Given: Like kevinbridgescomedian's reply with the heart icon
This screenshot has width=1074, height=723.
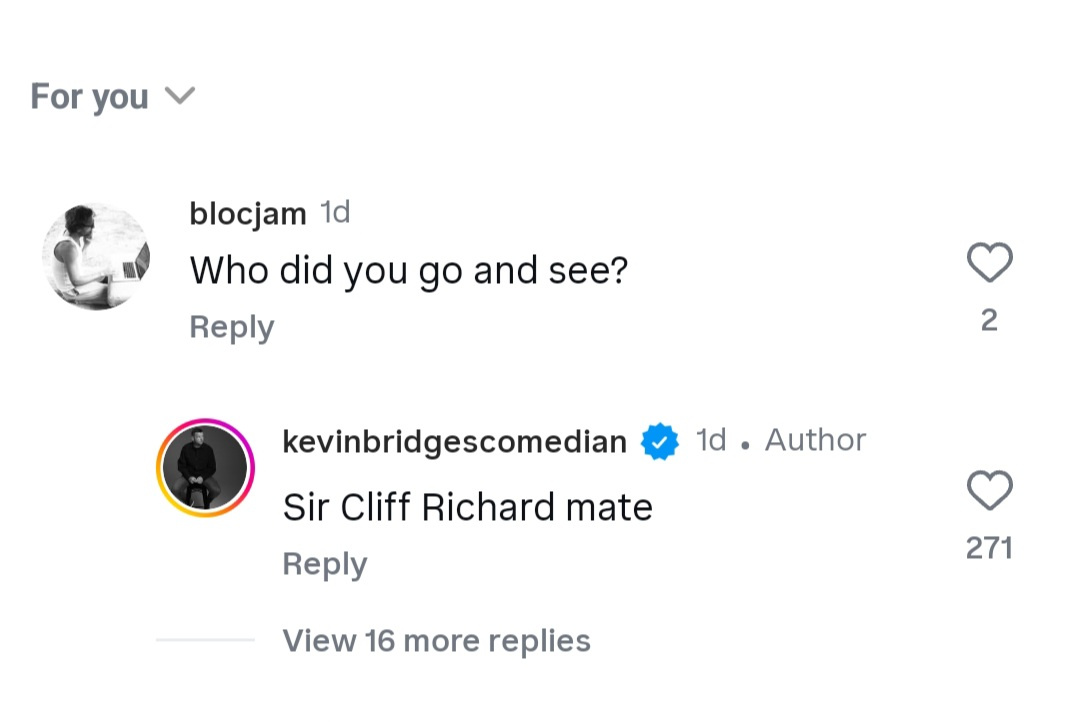Looking at the screenshot, I should click(989, 490).
